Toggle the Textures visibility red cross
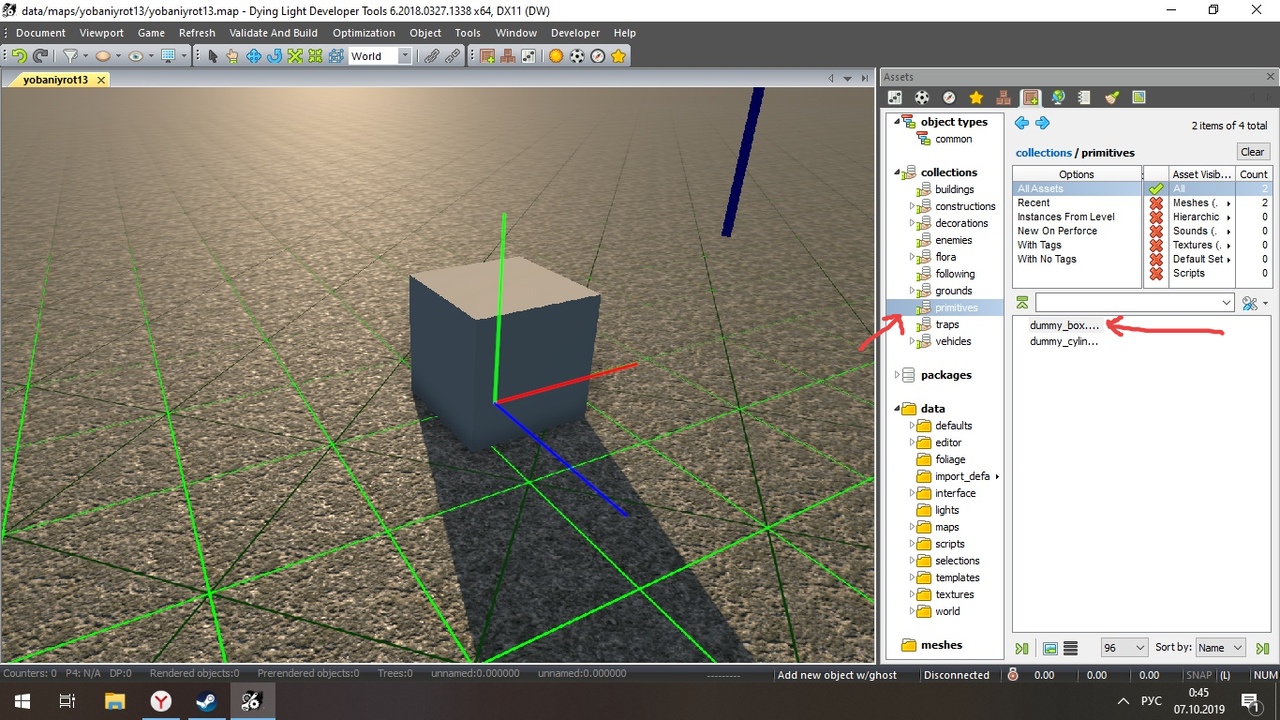Viewport: 1280px width, 720px height. [1156, 245]
